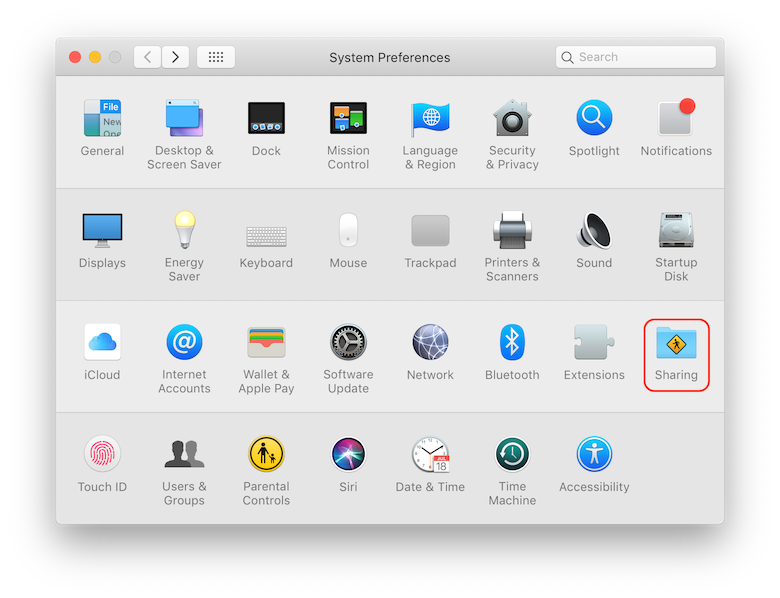Click the Show All grid button
The width and height of the screenshot is (780, 598).
[216, 57]
